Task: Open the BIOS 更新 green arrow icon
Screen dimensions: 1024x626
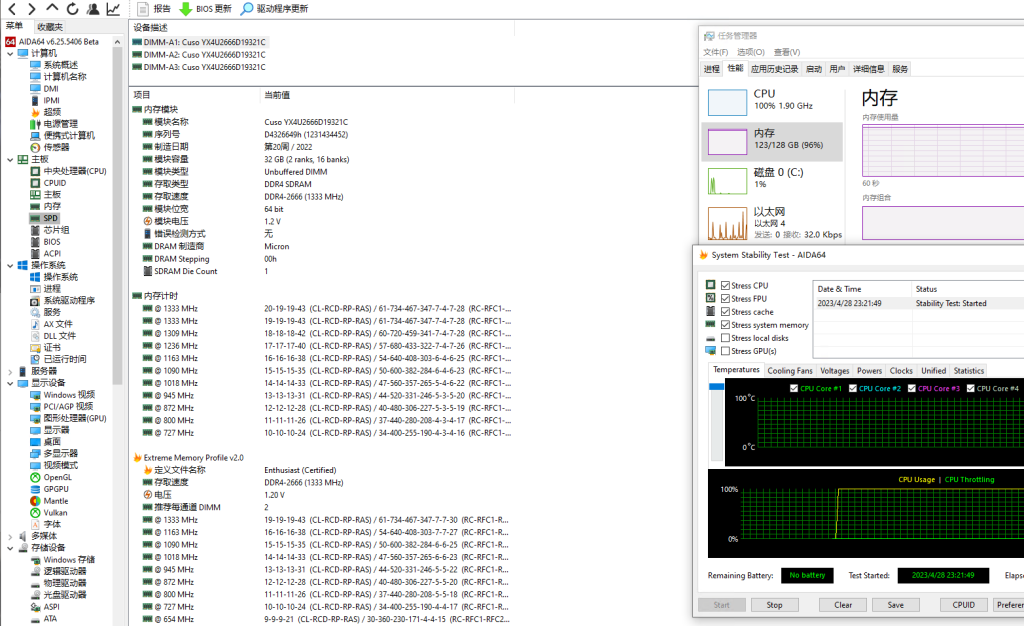Action: click(x=186, y=8)
